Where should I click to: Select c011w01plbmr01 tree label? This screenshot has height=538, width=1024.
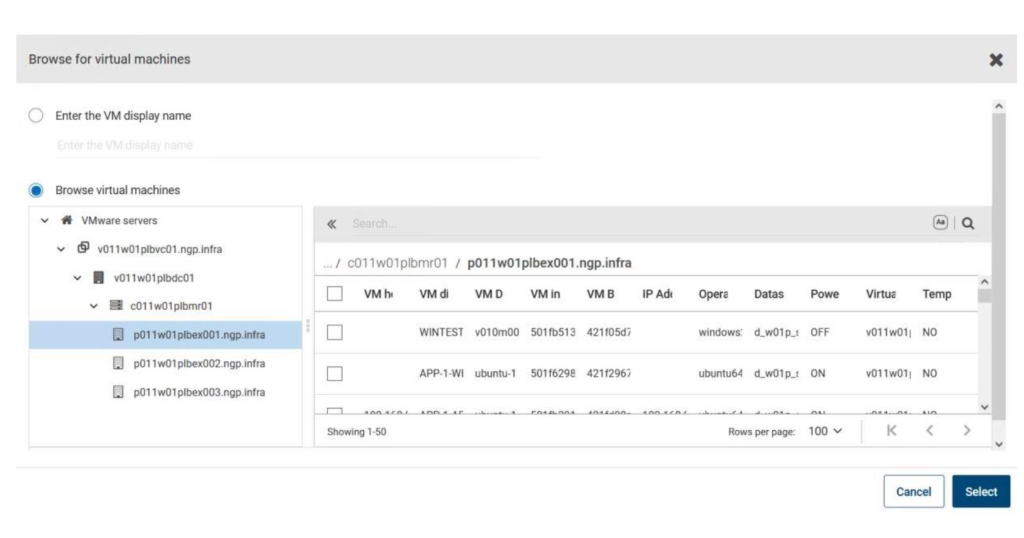[170, 306]
